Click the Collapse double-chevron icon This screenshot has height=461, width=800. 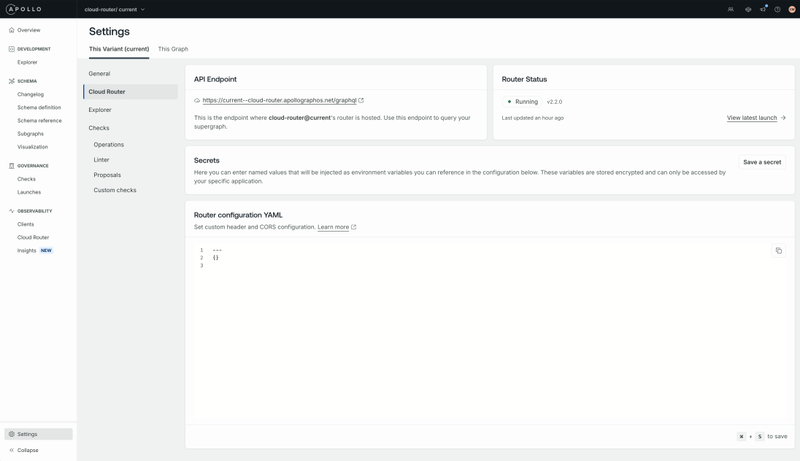click(11, 450)
